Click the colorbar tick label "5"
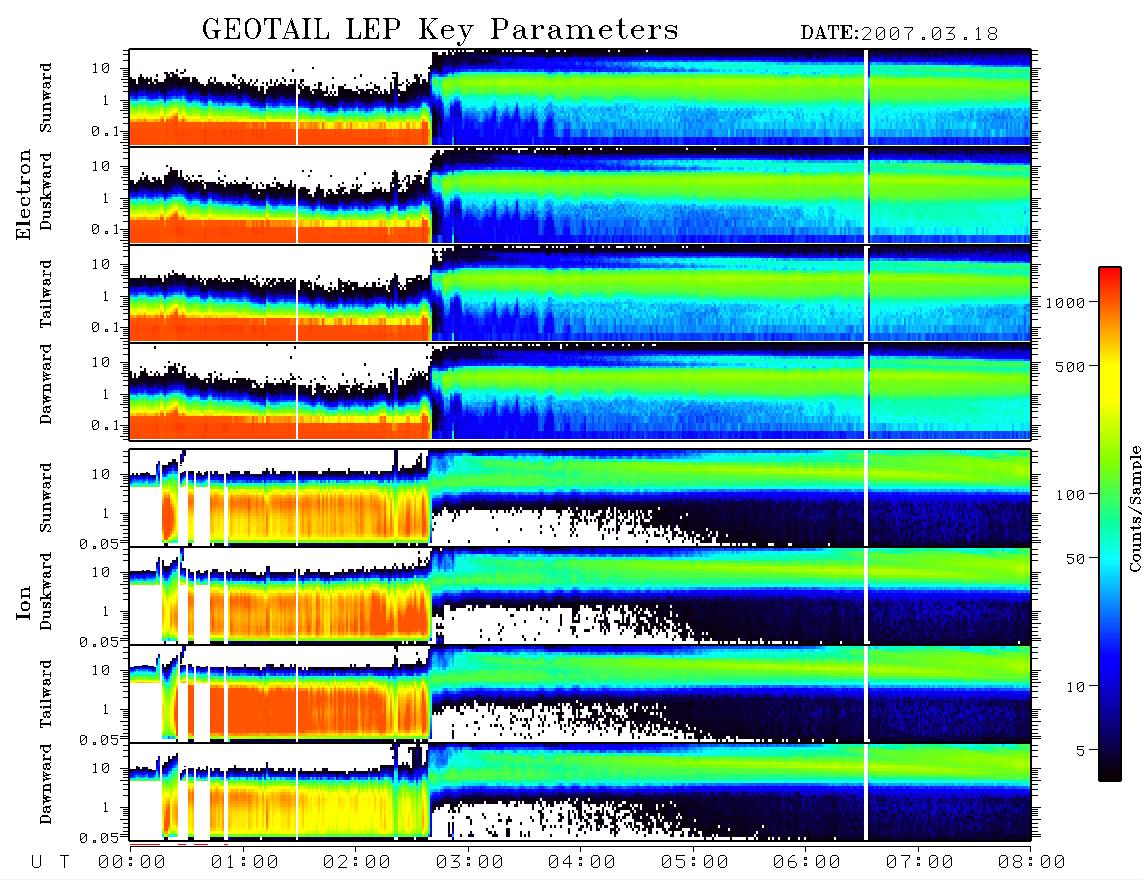The image size is (1142, 880). 1081,751
